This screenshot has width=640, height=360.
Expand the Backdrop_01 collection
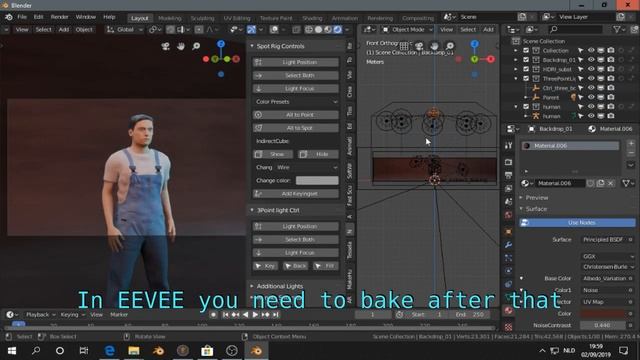click(516, 60)
